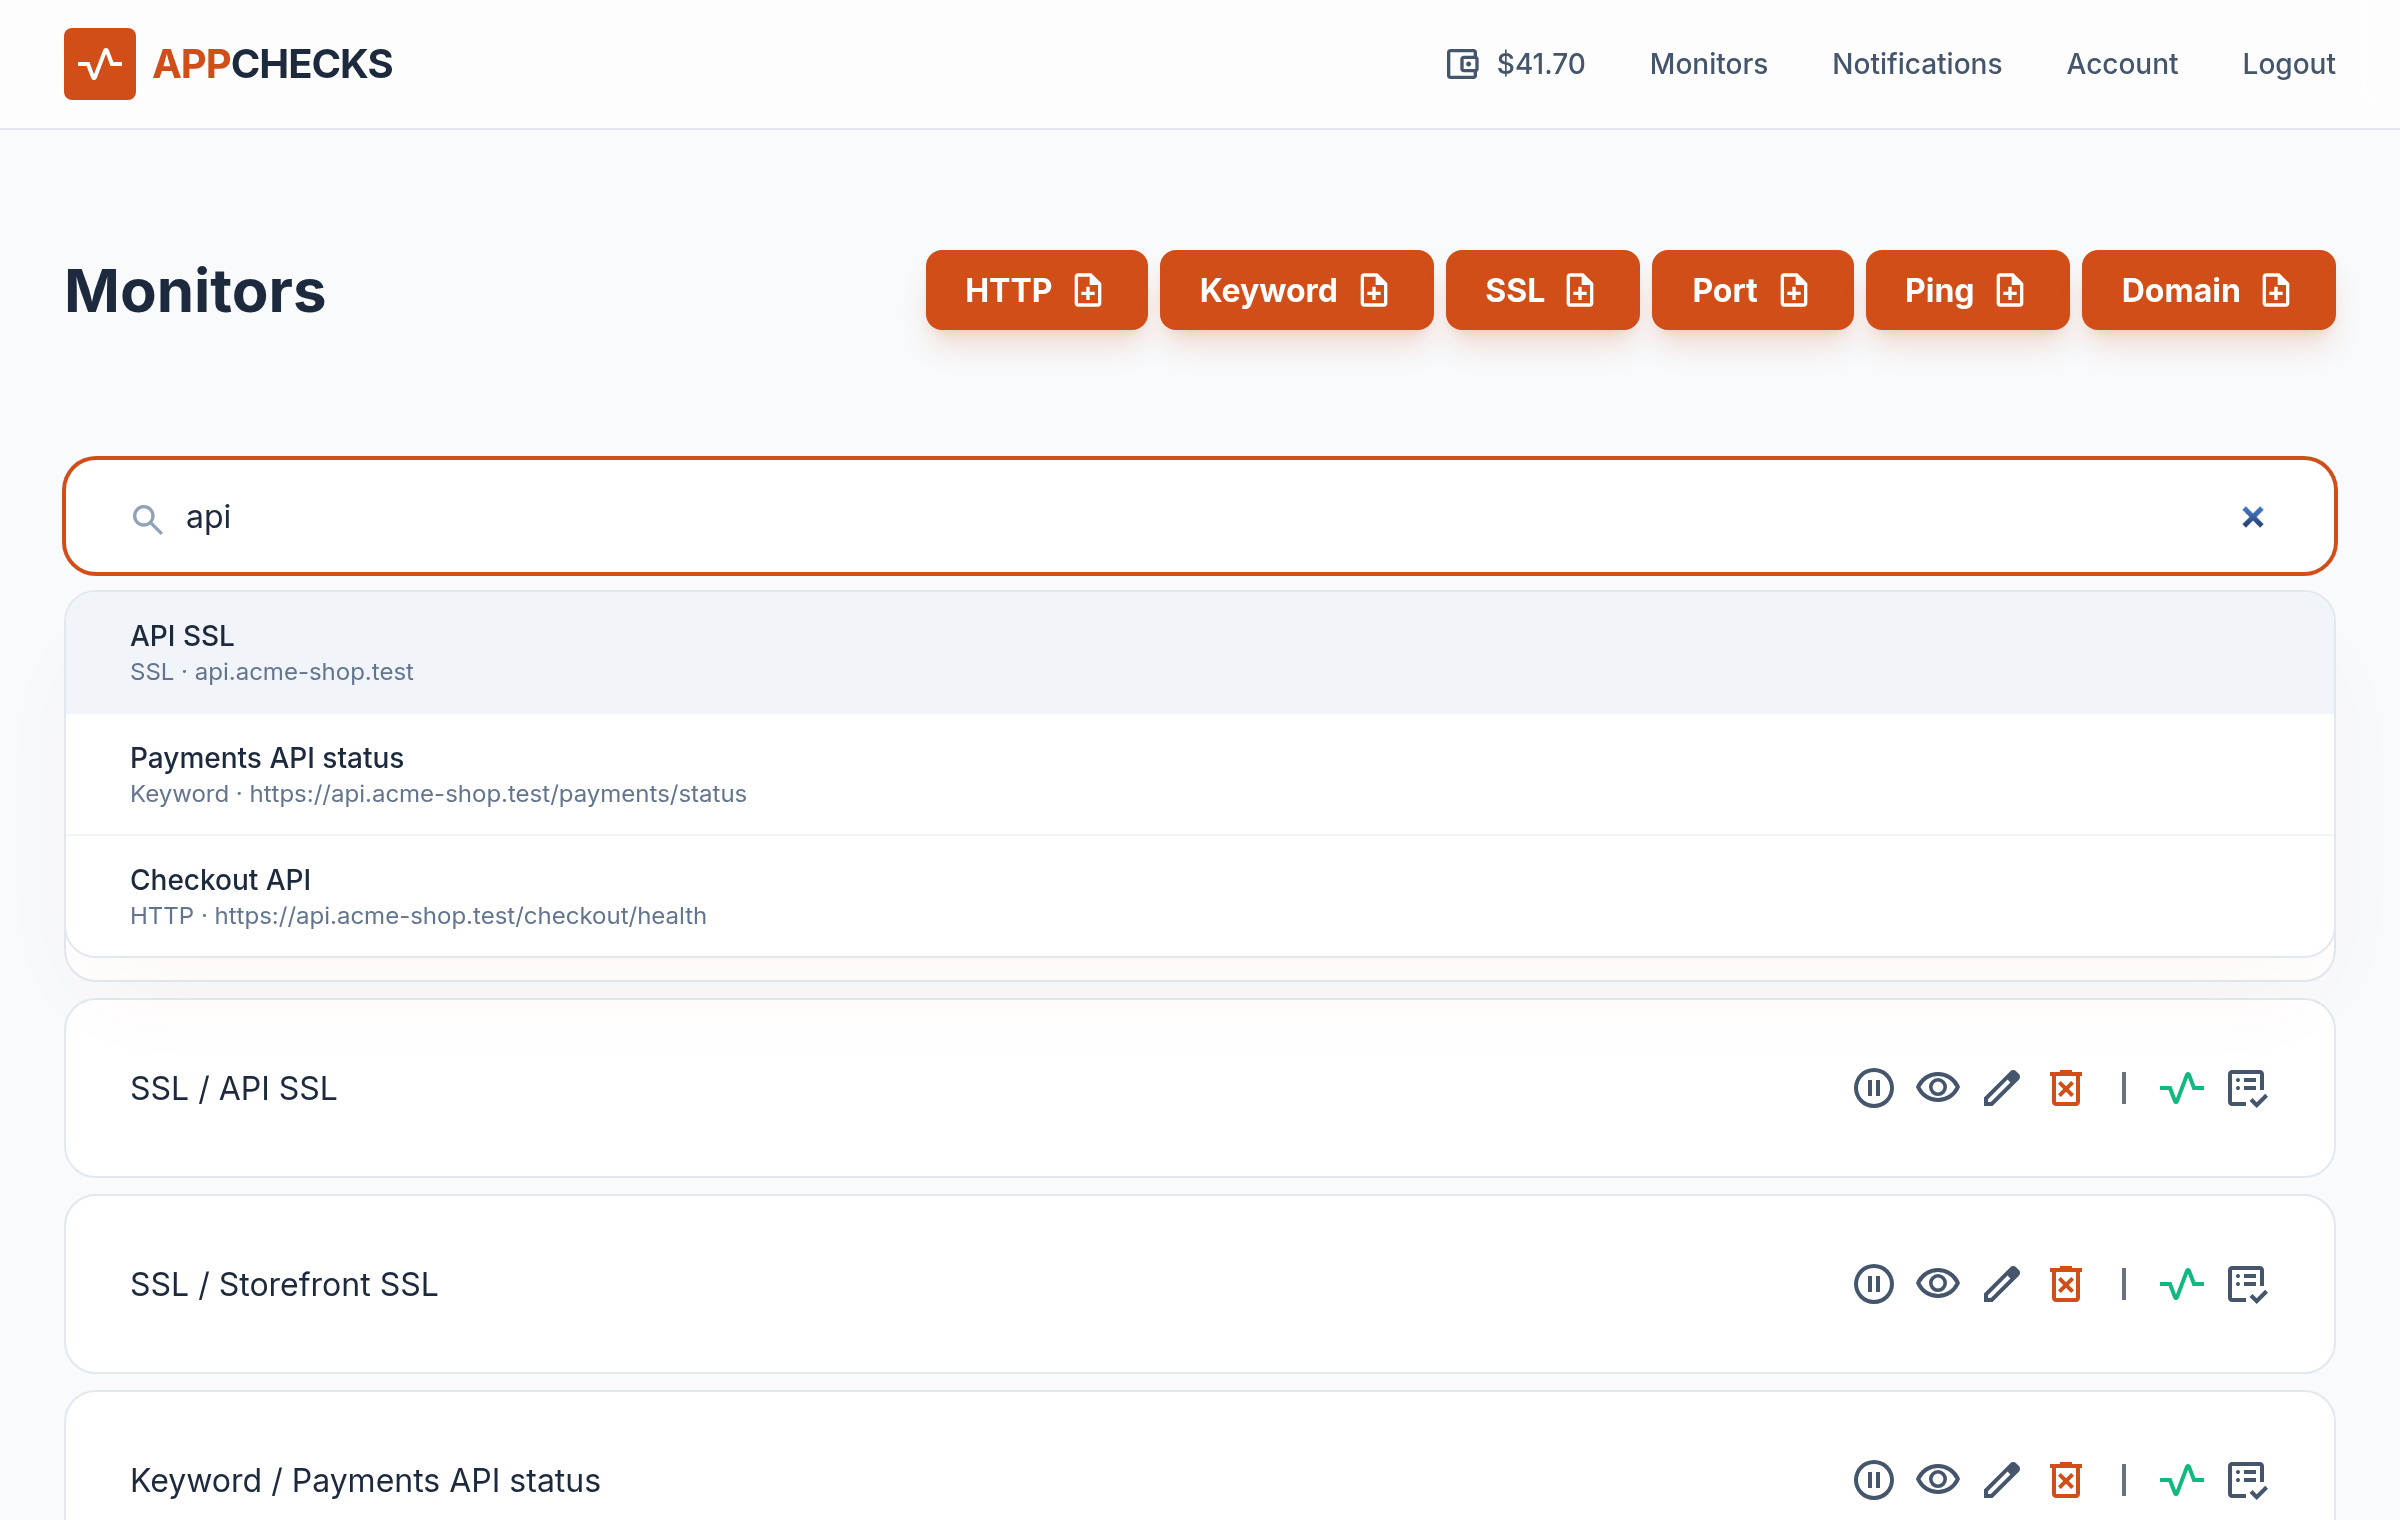This screenshot has height=1520, width=2400.
Task: Click Logout in top navigation
Action: pyautogui.click(x=2288, y=64)
